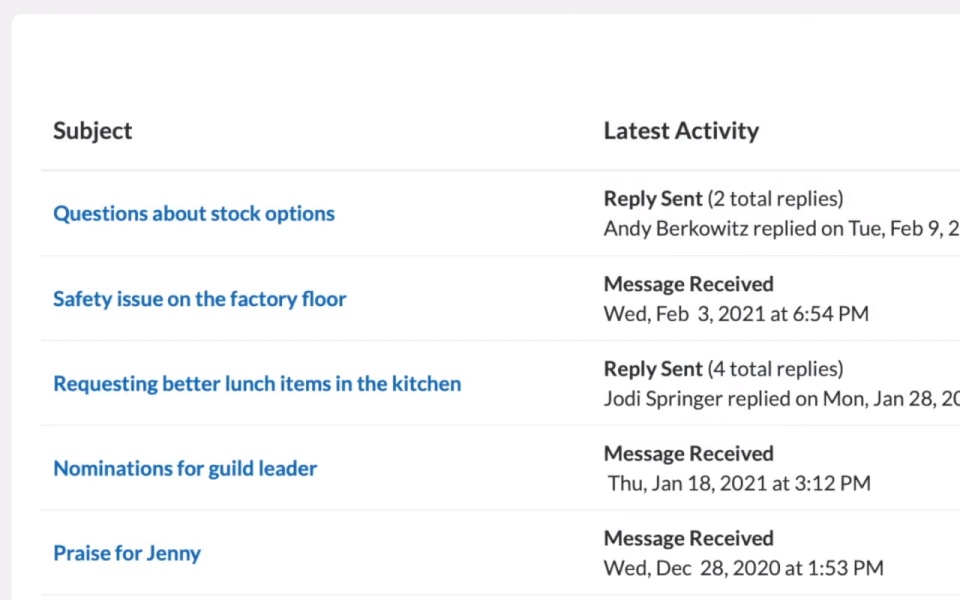The image size is (960, 600).
Task: Open "Safety issue on the factory floor"
Action: coord(200,299)
